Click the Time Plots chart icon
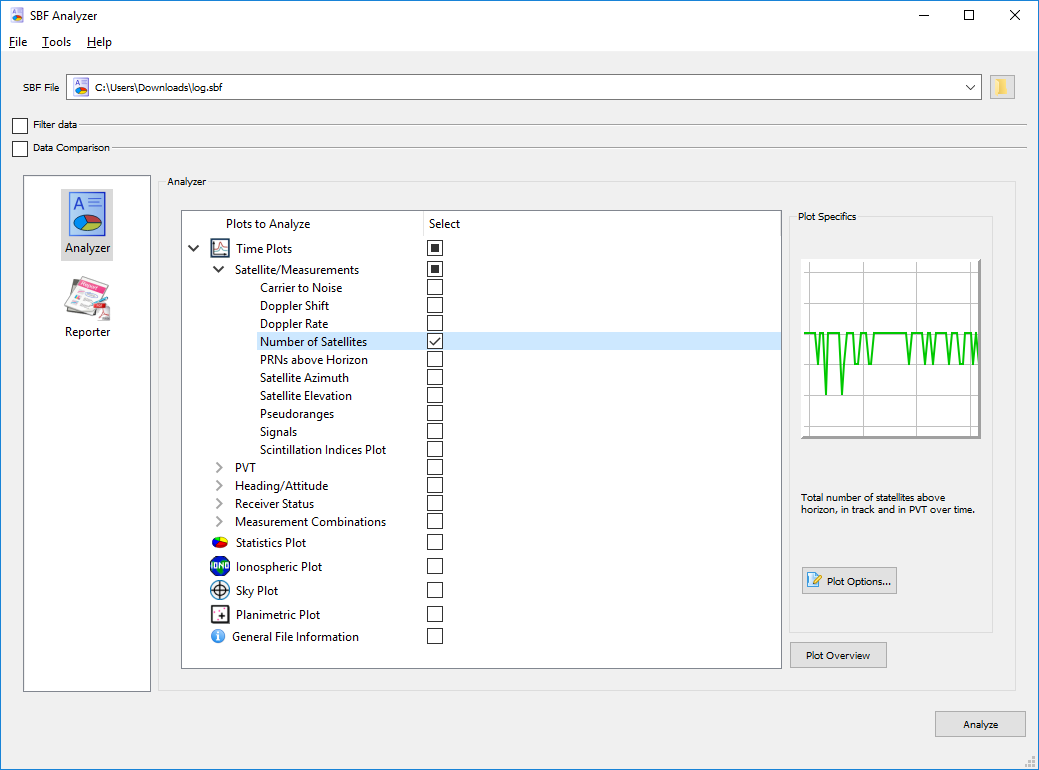Image resolution: width=1039 pixels, height=770 pixels. pos(220,248)
